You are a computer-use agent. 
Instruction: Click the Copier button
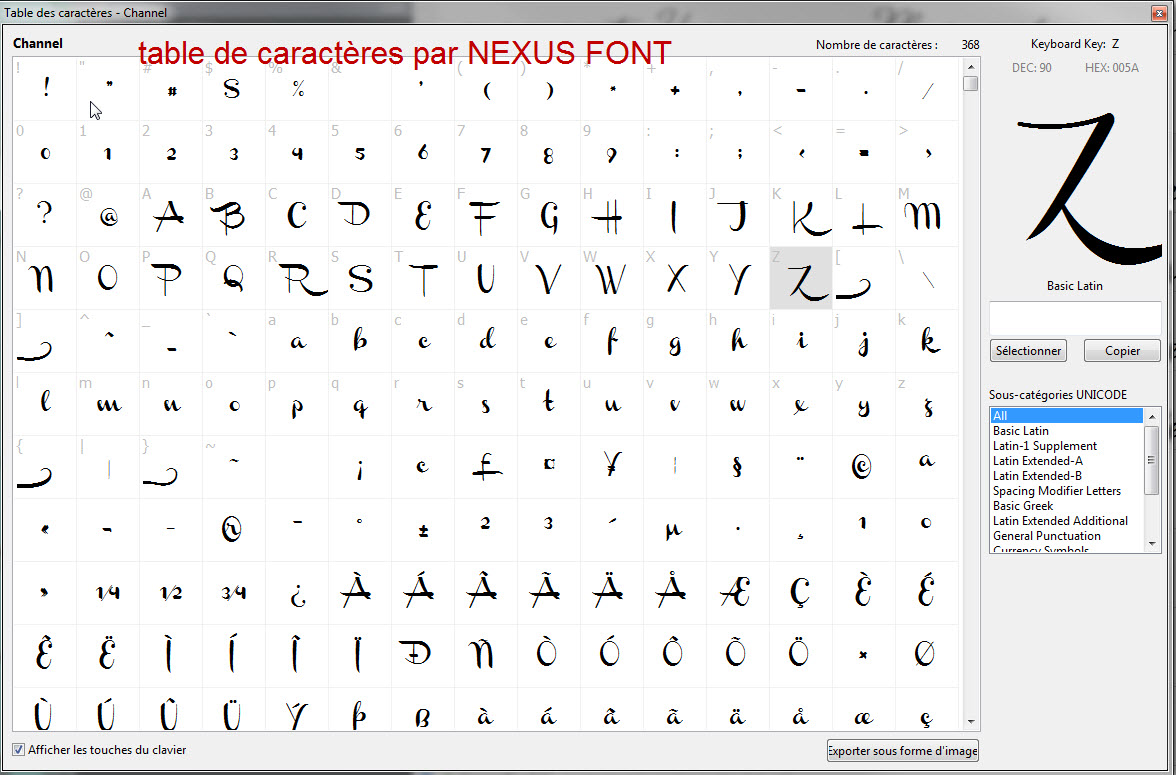tap(1123, 351)
